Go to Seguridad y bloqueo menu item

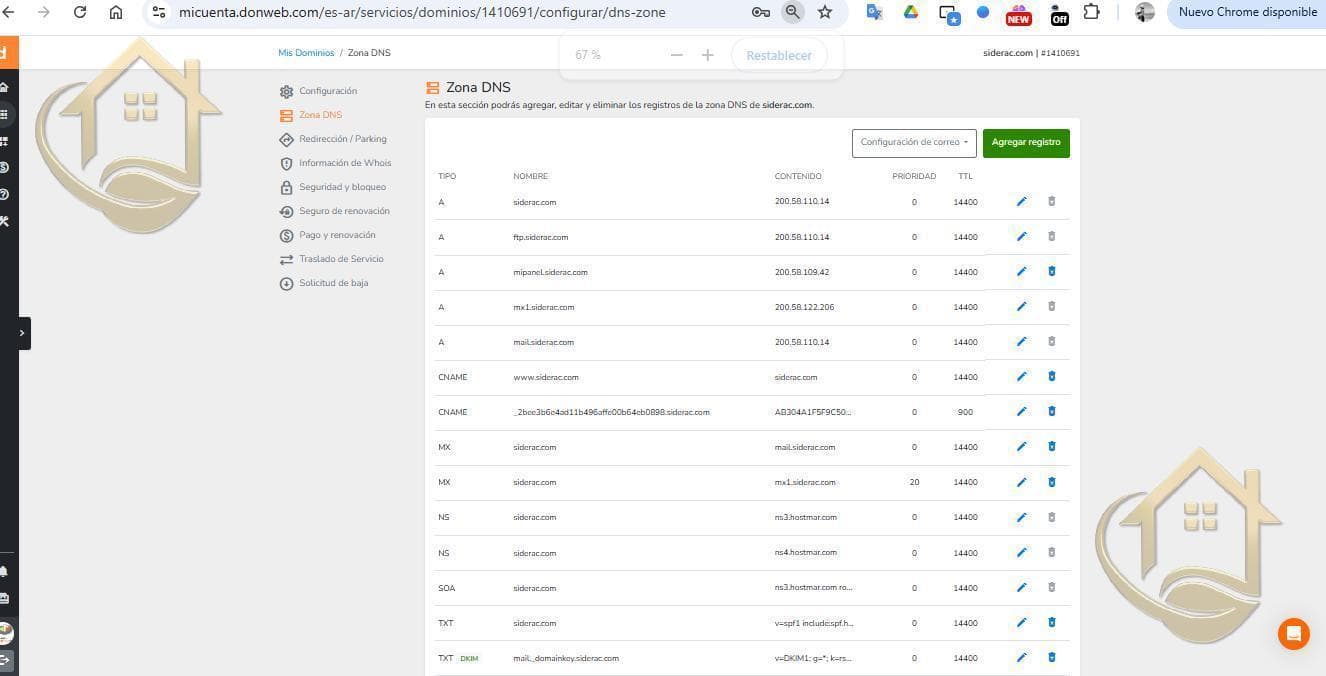[342, 187]
